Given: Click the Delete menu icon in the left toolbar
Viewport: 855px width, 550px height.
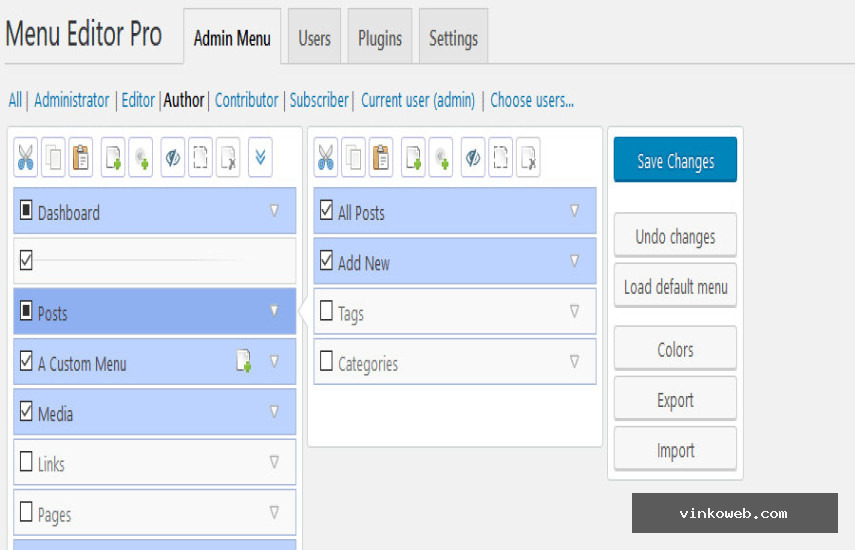Looking at the screenshot, I should [228, 158].
